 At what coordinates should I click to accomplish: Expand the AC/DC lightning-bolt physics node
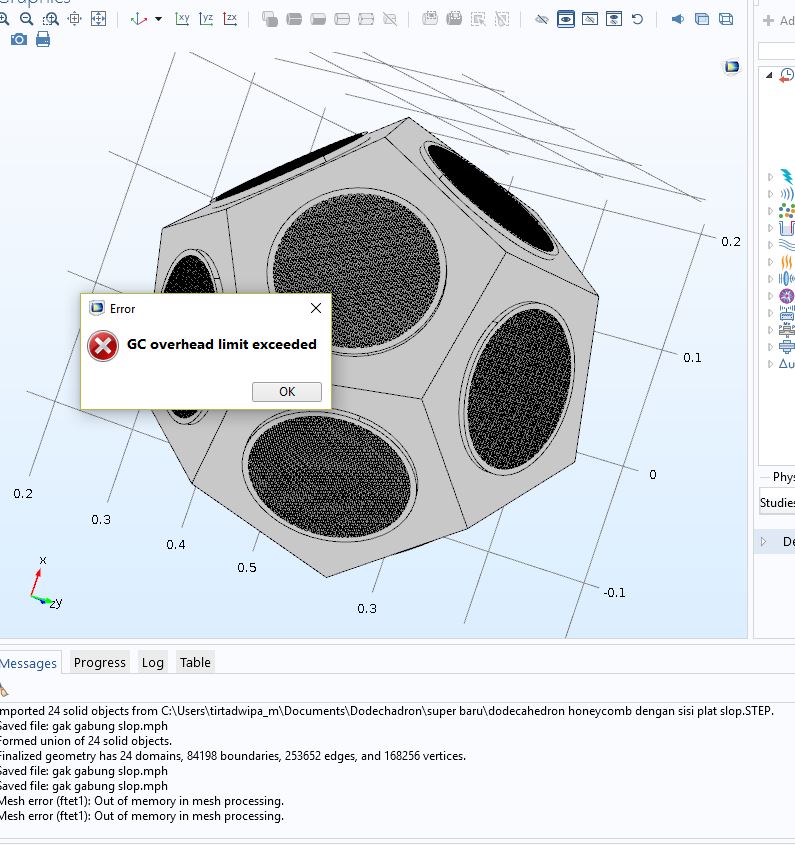coord(769,177)
